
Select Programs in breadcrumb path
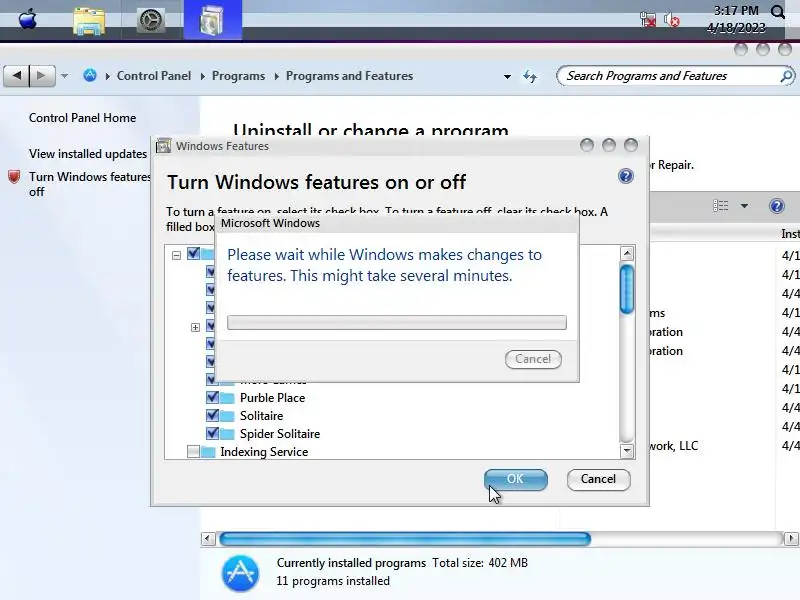[238, 76]
